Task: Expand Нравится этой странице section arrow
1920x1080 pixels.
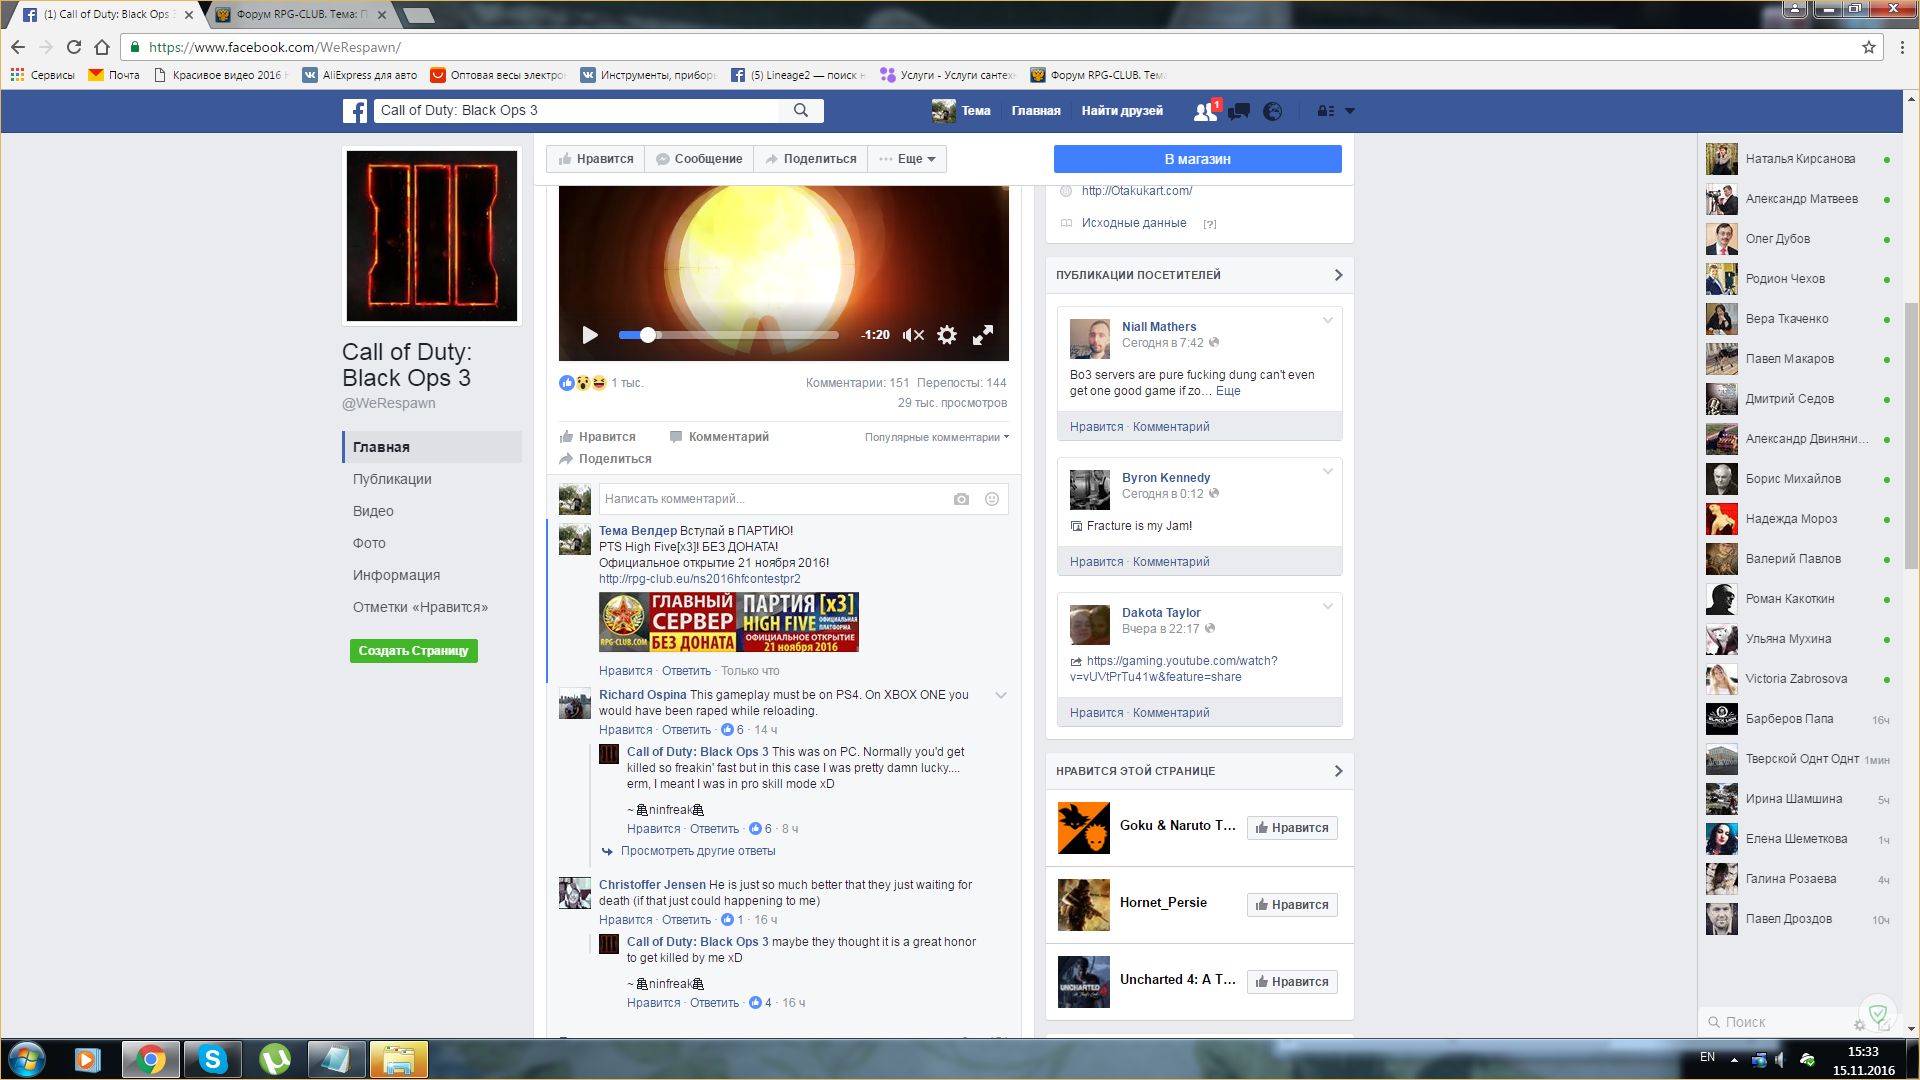Action: click(x=1338, y=771)
